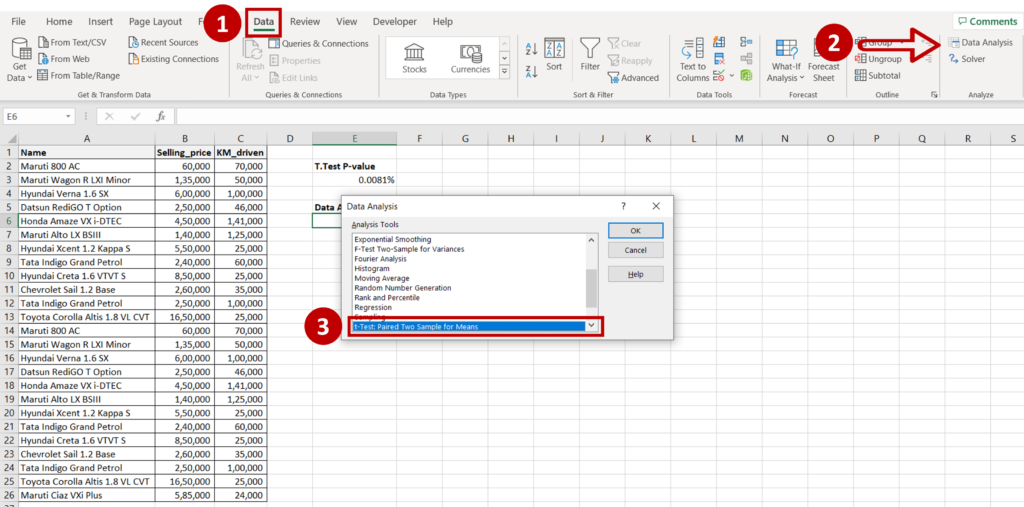Click Remove Duplicates icon
Image resolution: width=1024 pixels, height=507 pixels.
719,59
